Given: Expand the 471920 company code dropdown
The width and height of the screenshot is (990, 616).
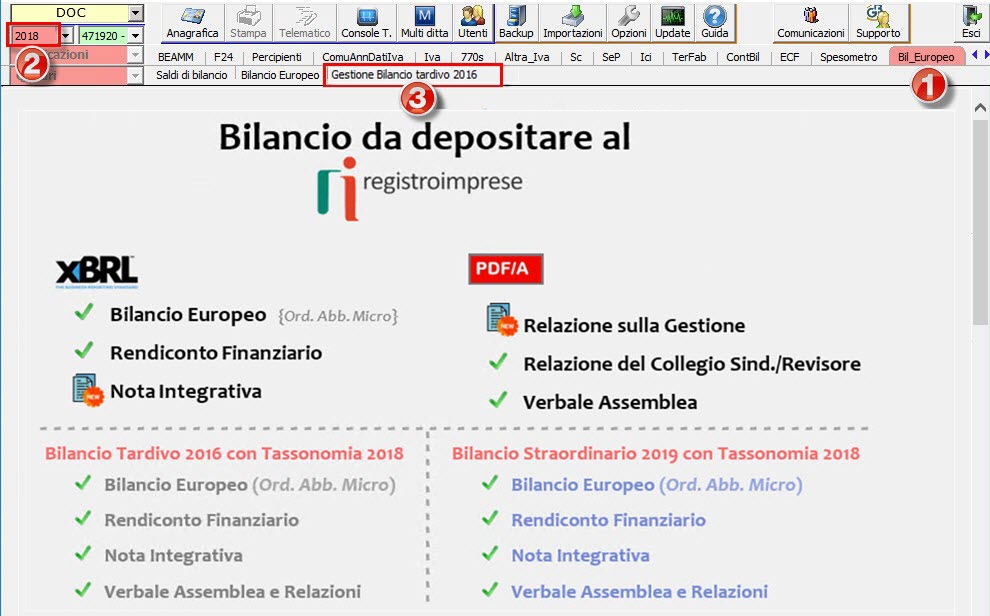Looking at the screenshot, I should tap(136, 36).
